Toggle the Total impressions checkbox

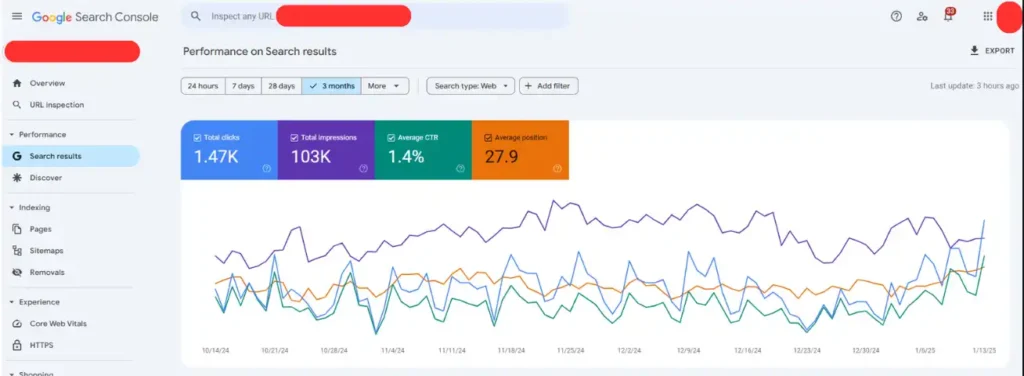pyautogui.click(x=294, y=138)
